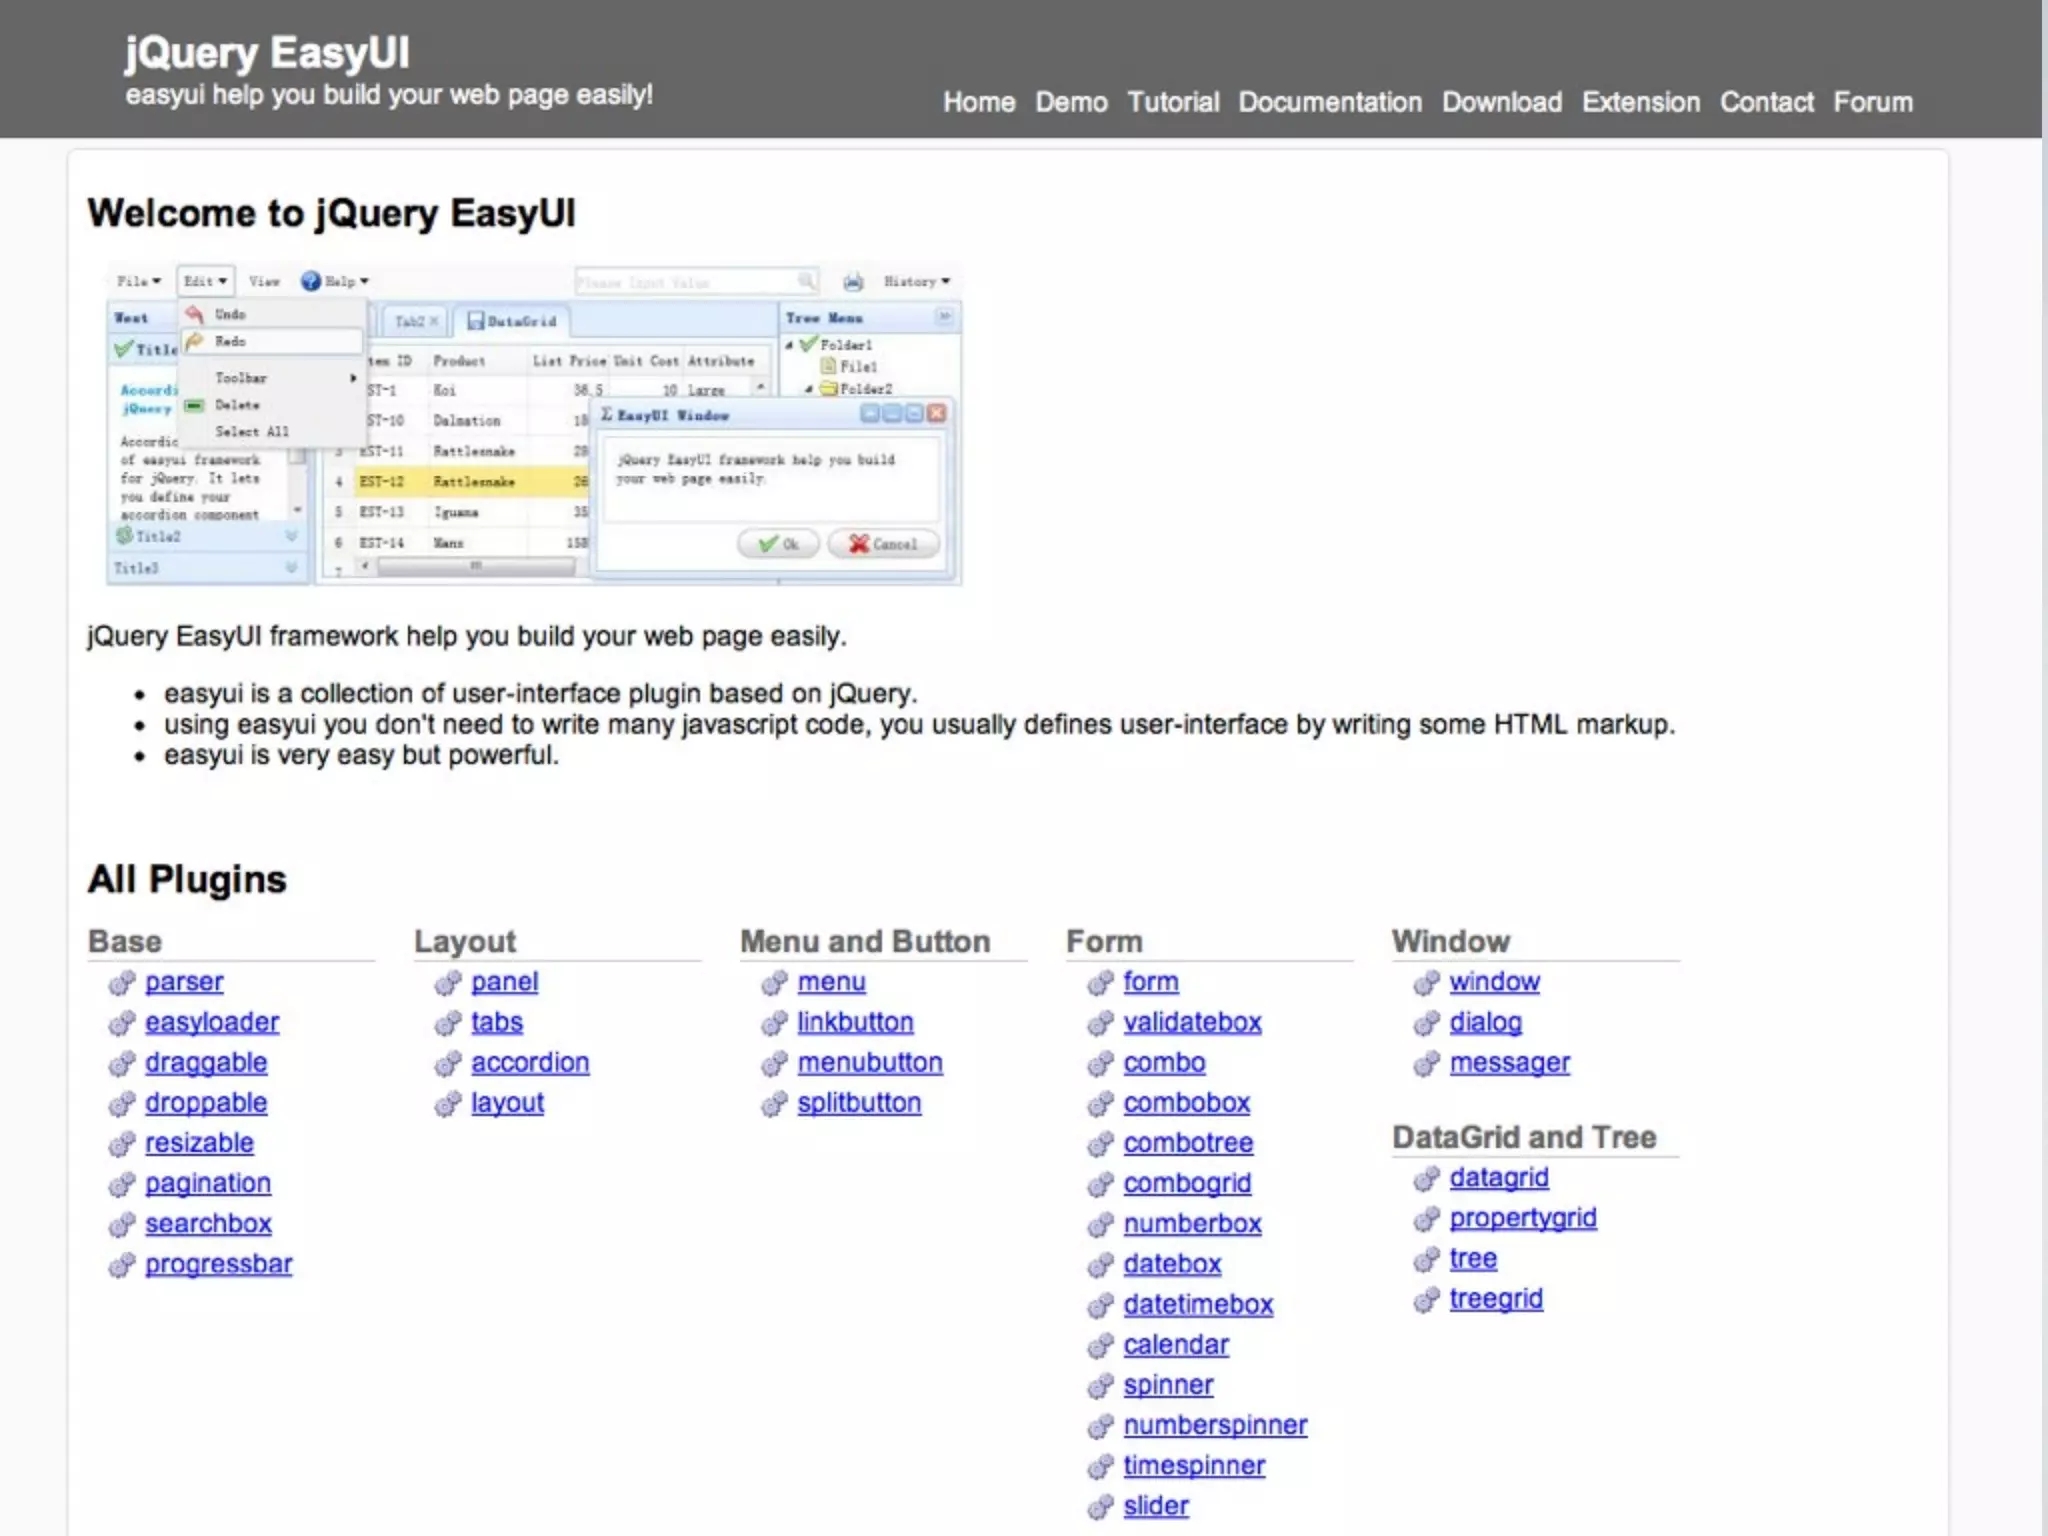The height and width of the screenshot is (1536, 2048).
Task: Open the droppable plugin link
Action: [x=206, y=1103]
